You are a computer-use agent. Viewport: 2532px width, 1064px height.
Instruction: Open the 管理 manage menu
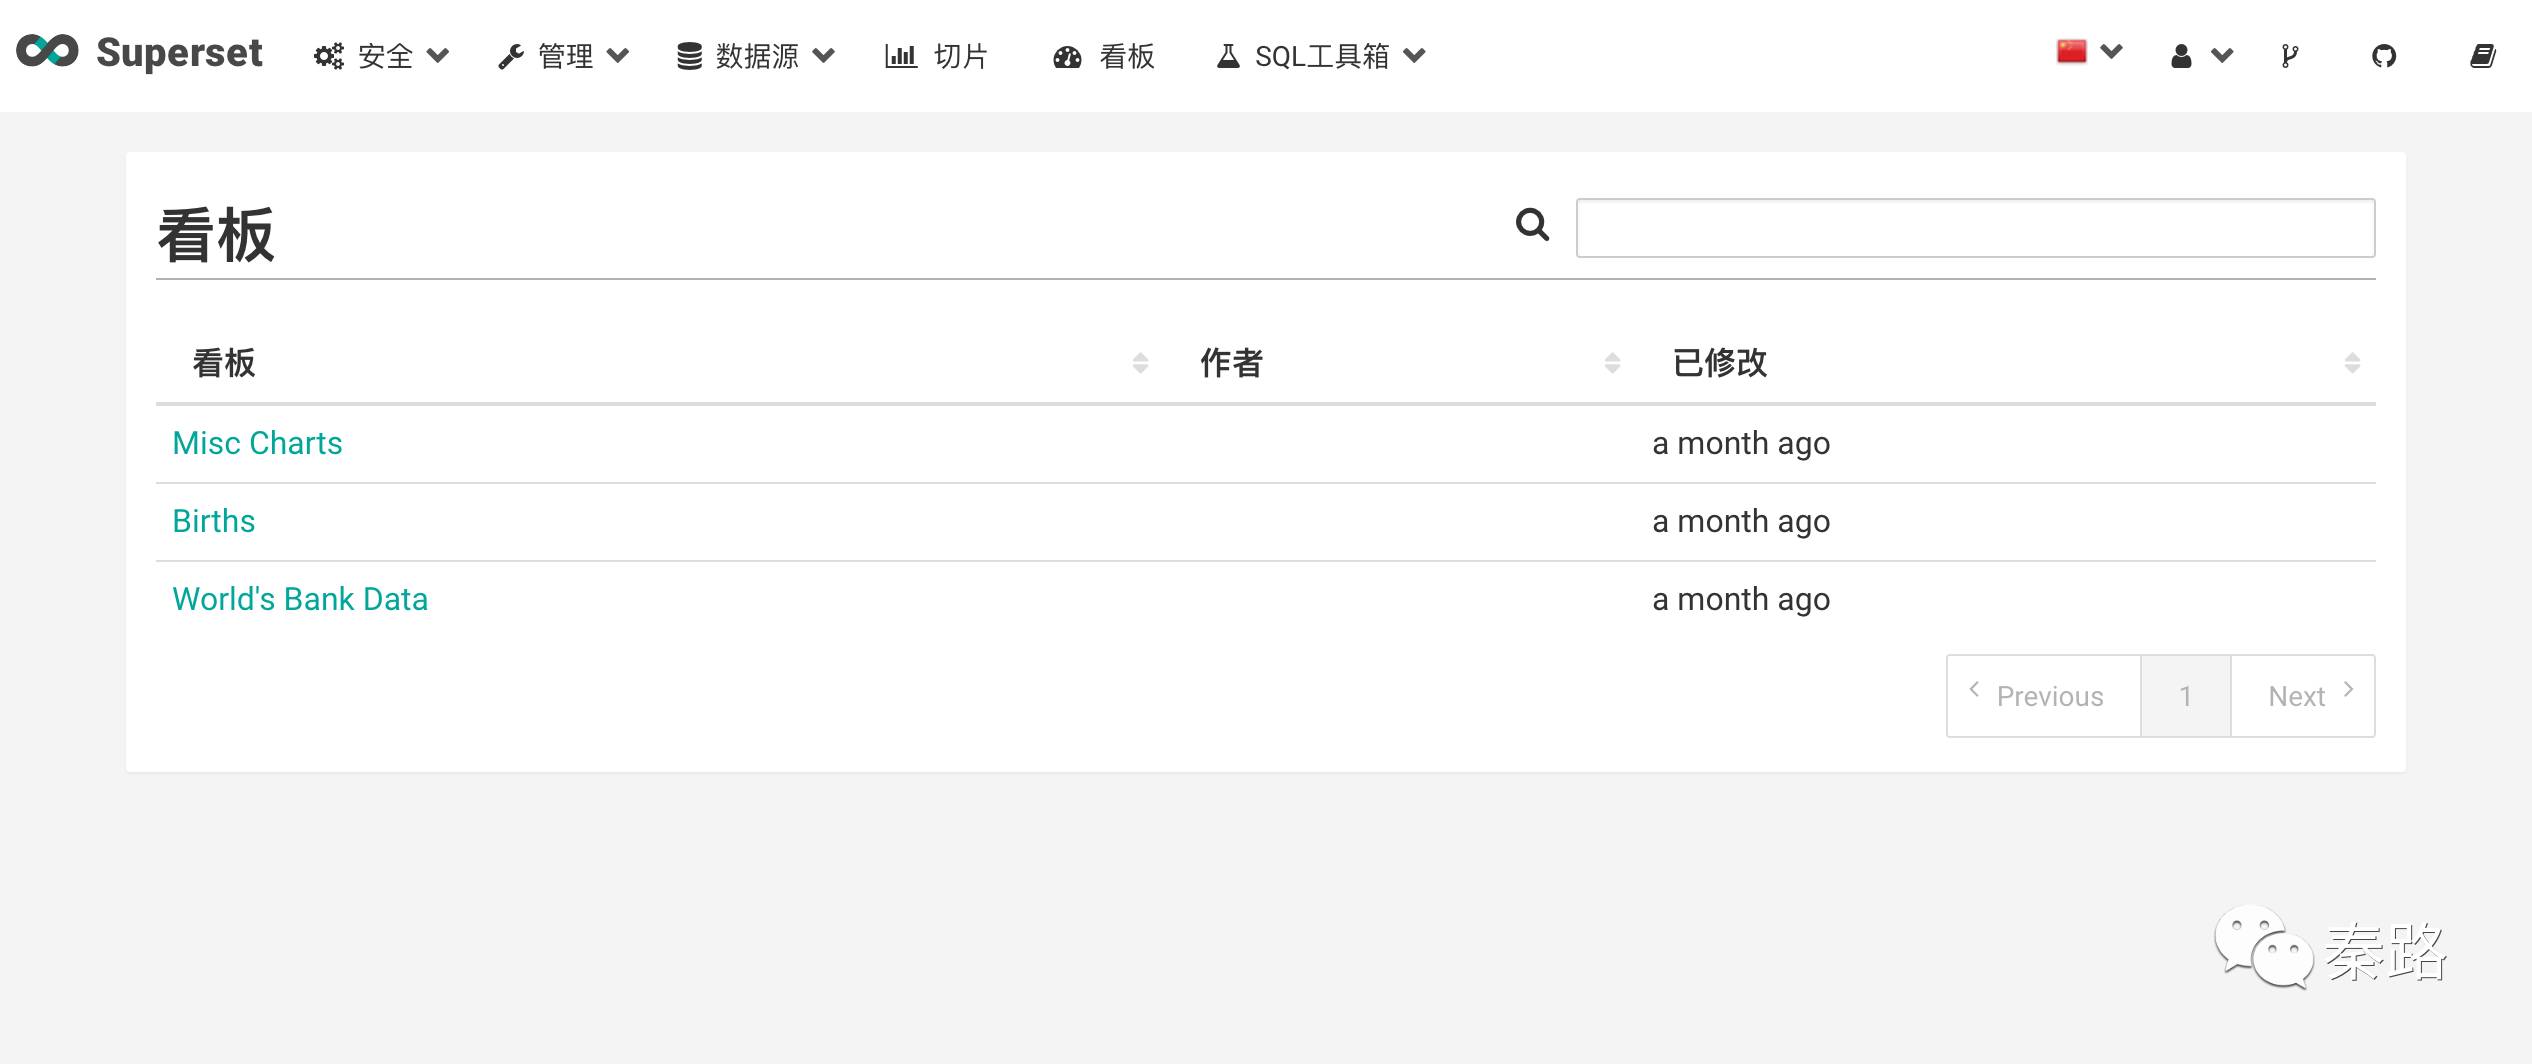[x=564, y=56]
